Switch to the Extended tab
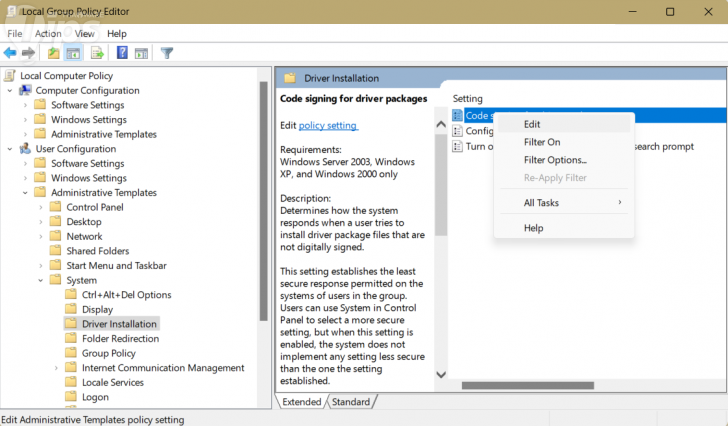 click(301, 402)
